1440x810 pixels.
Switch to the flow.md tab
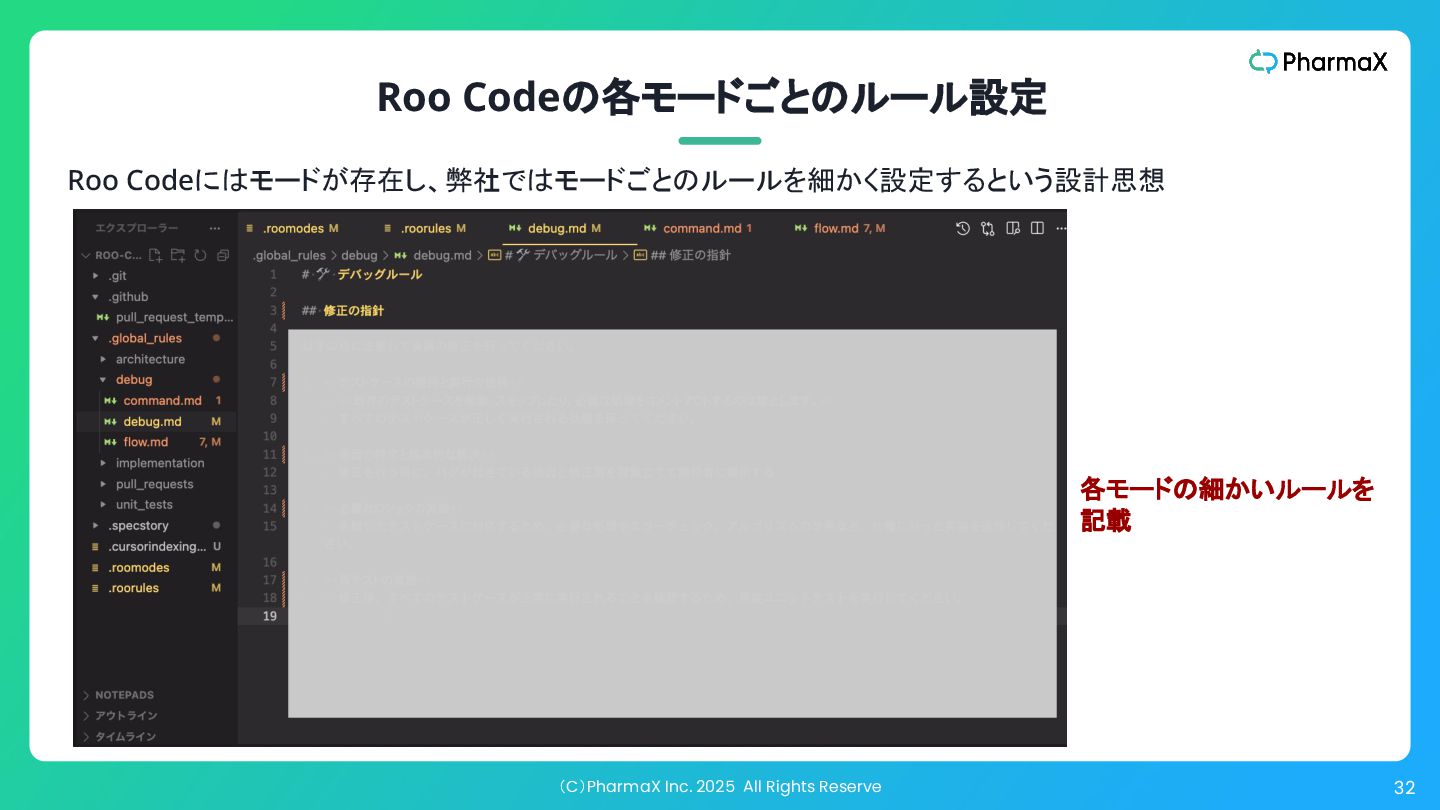[x=842, y=228]
